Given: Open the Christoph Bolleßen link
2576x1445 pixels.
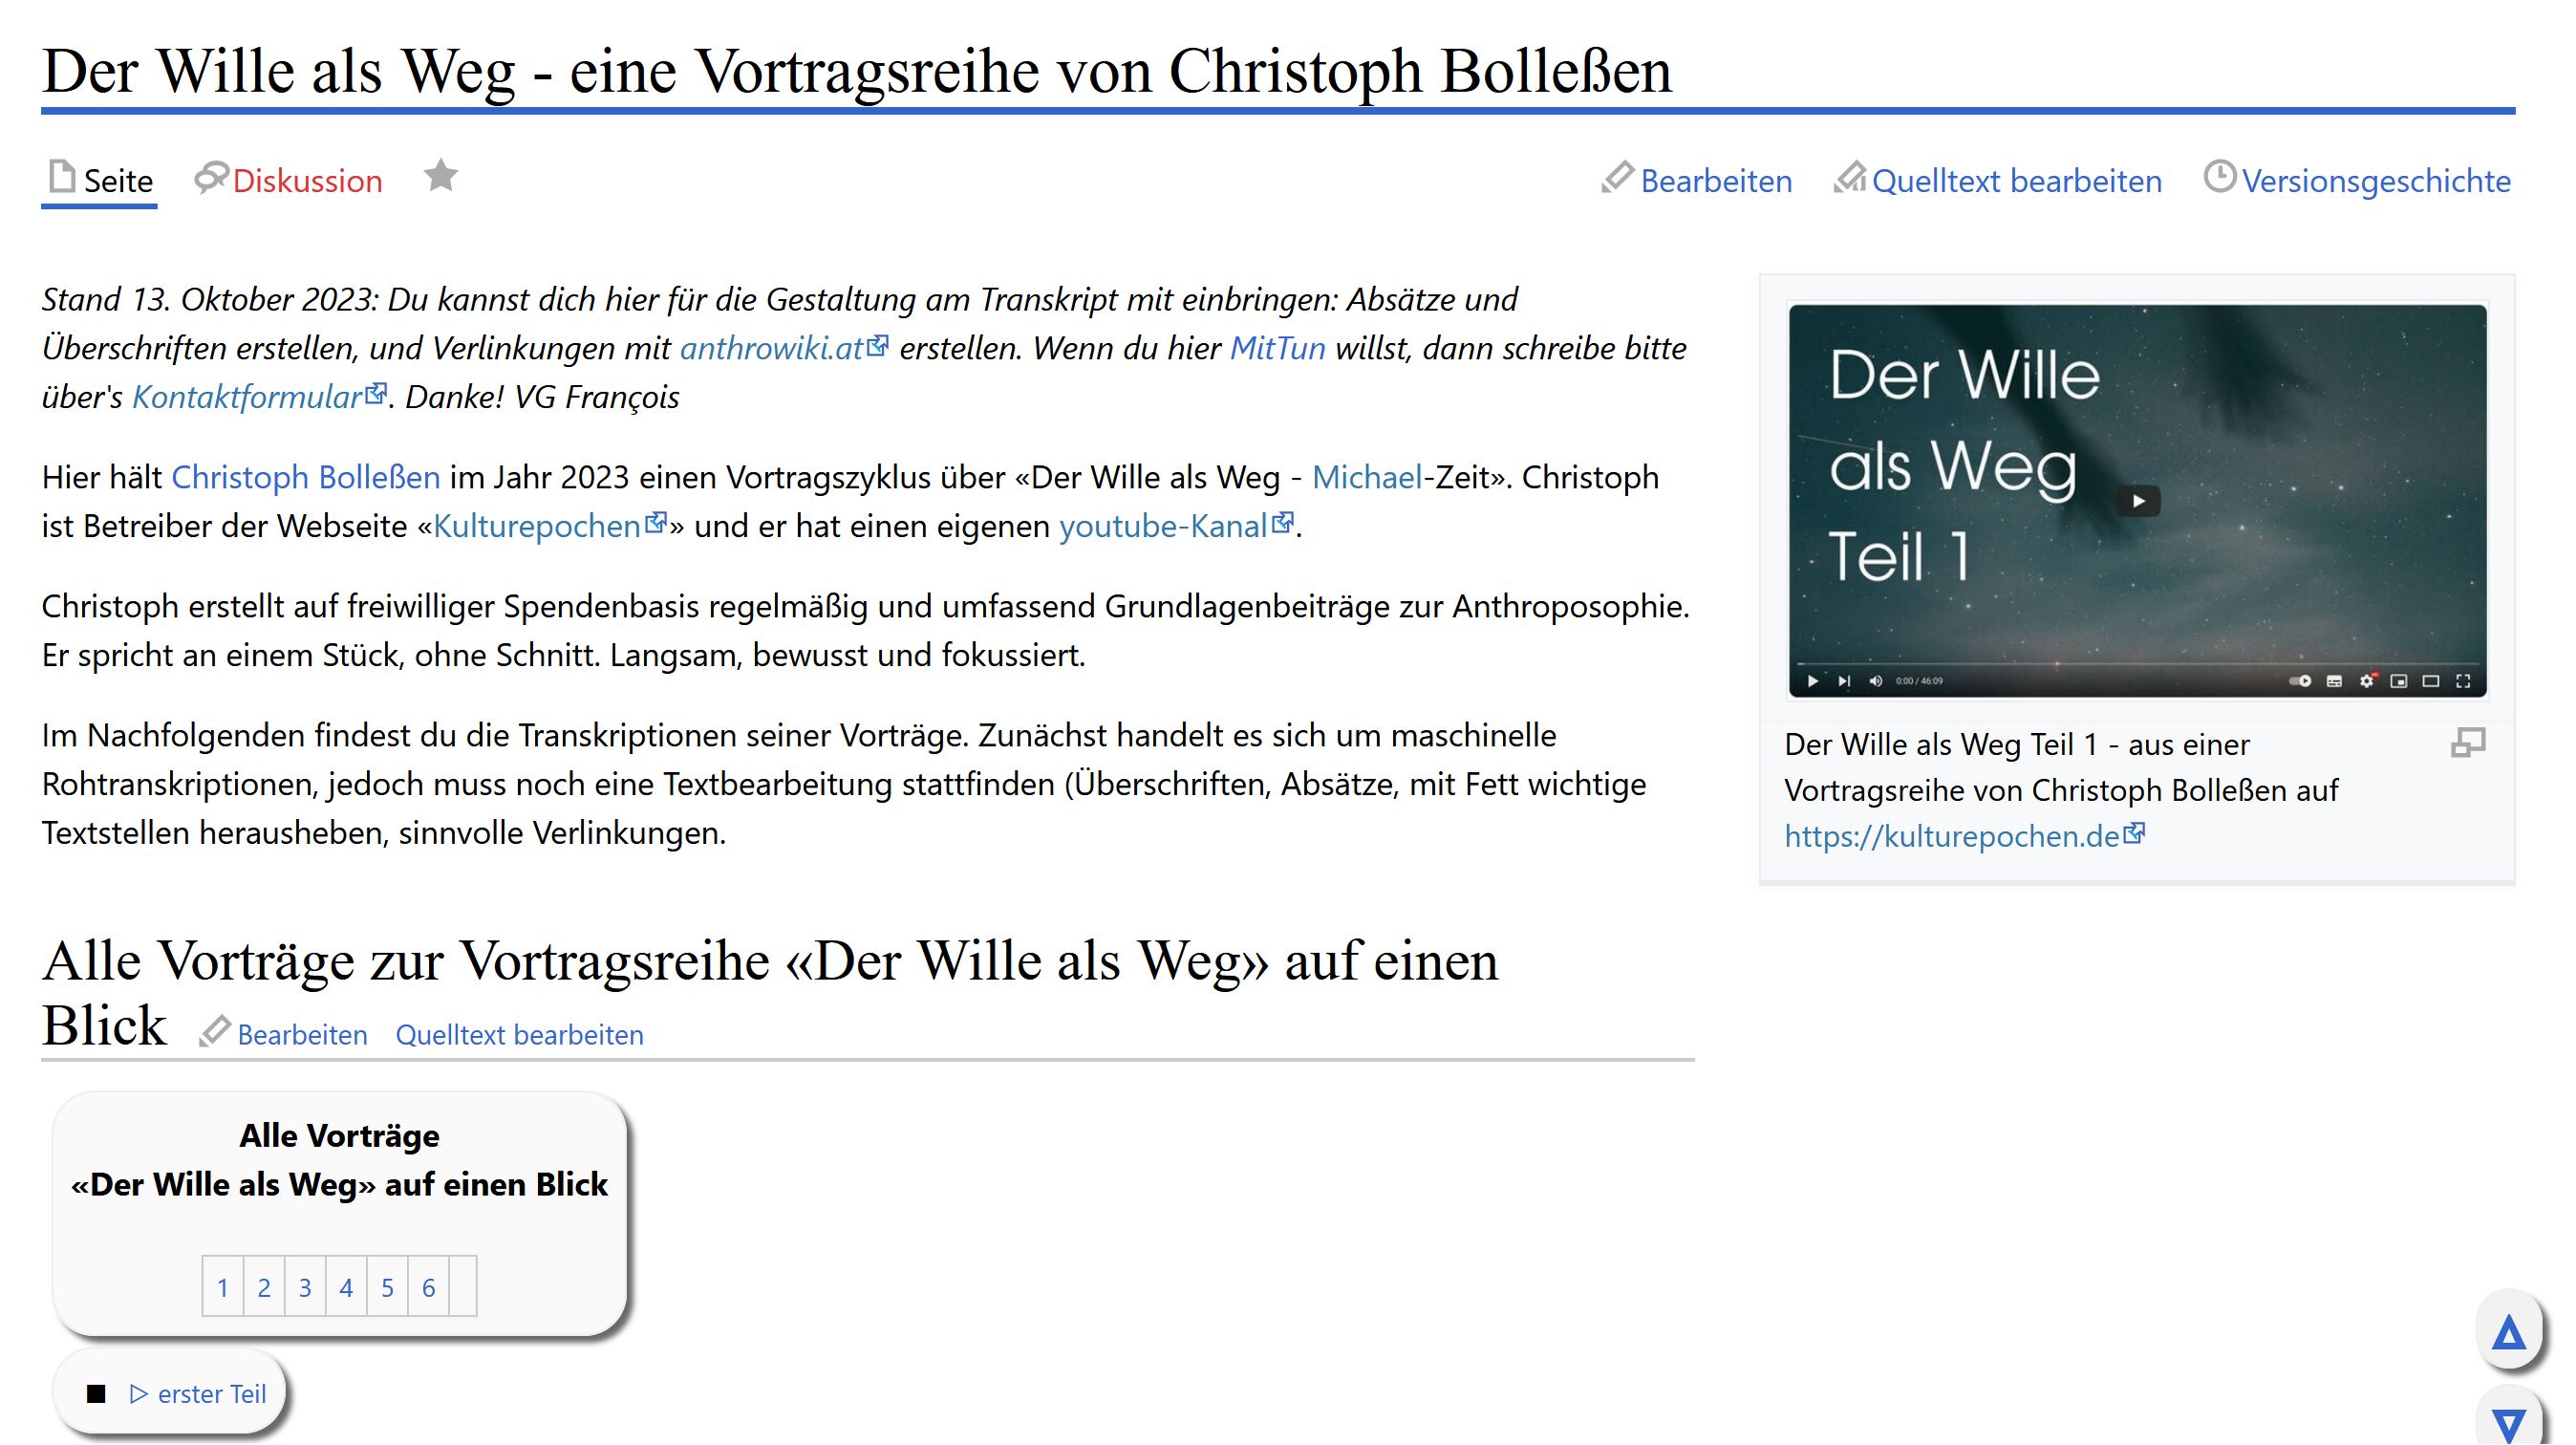Looking at the screenshot, I should (305, 478).
